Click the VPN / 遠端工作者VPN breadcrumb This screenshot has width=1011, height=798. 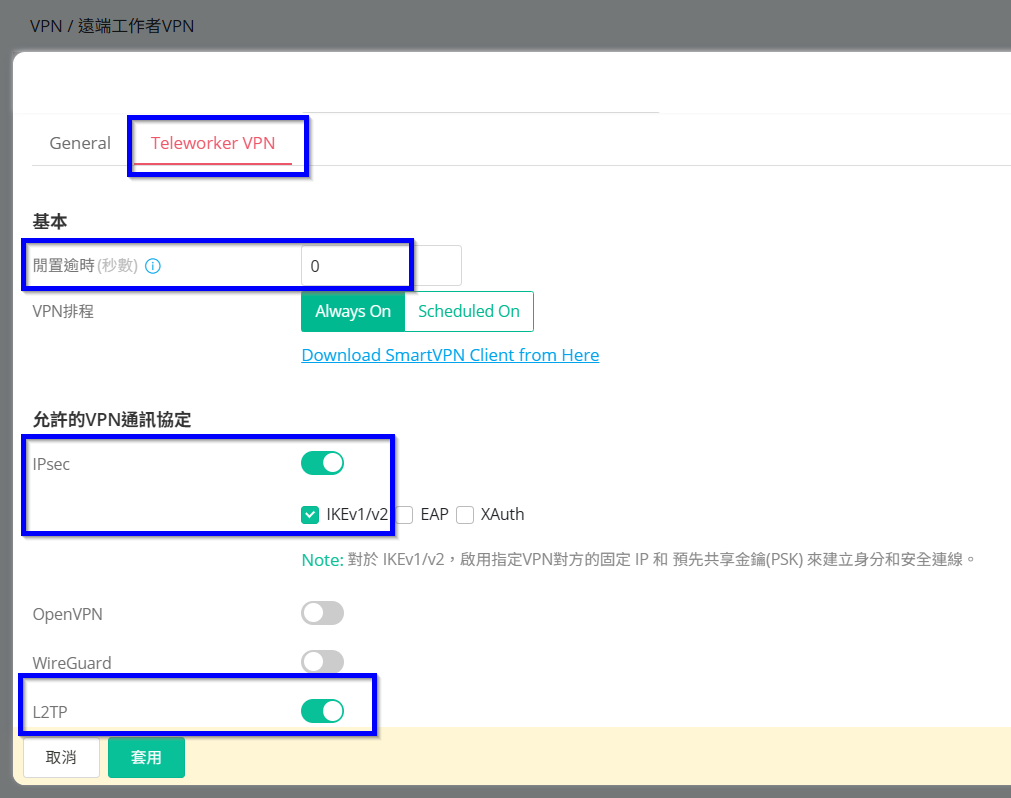(x=112, y=26)
